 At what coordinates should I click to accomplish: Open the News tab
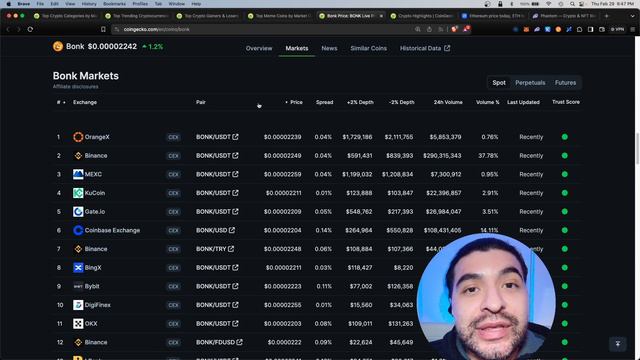click(x=329, y=48)
